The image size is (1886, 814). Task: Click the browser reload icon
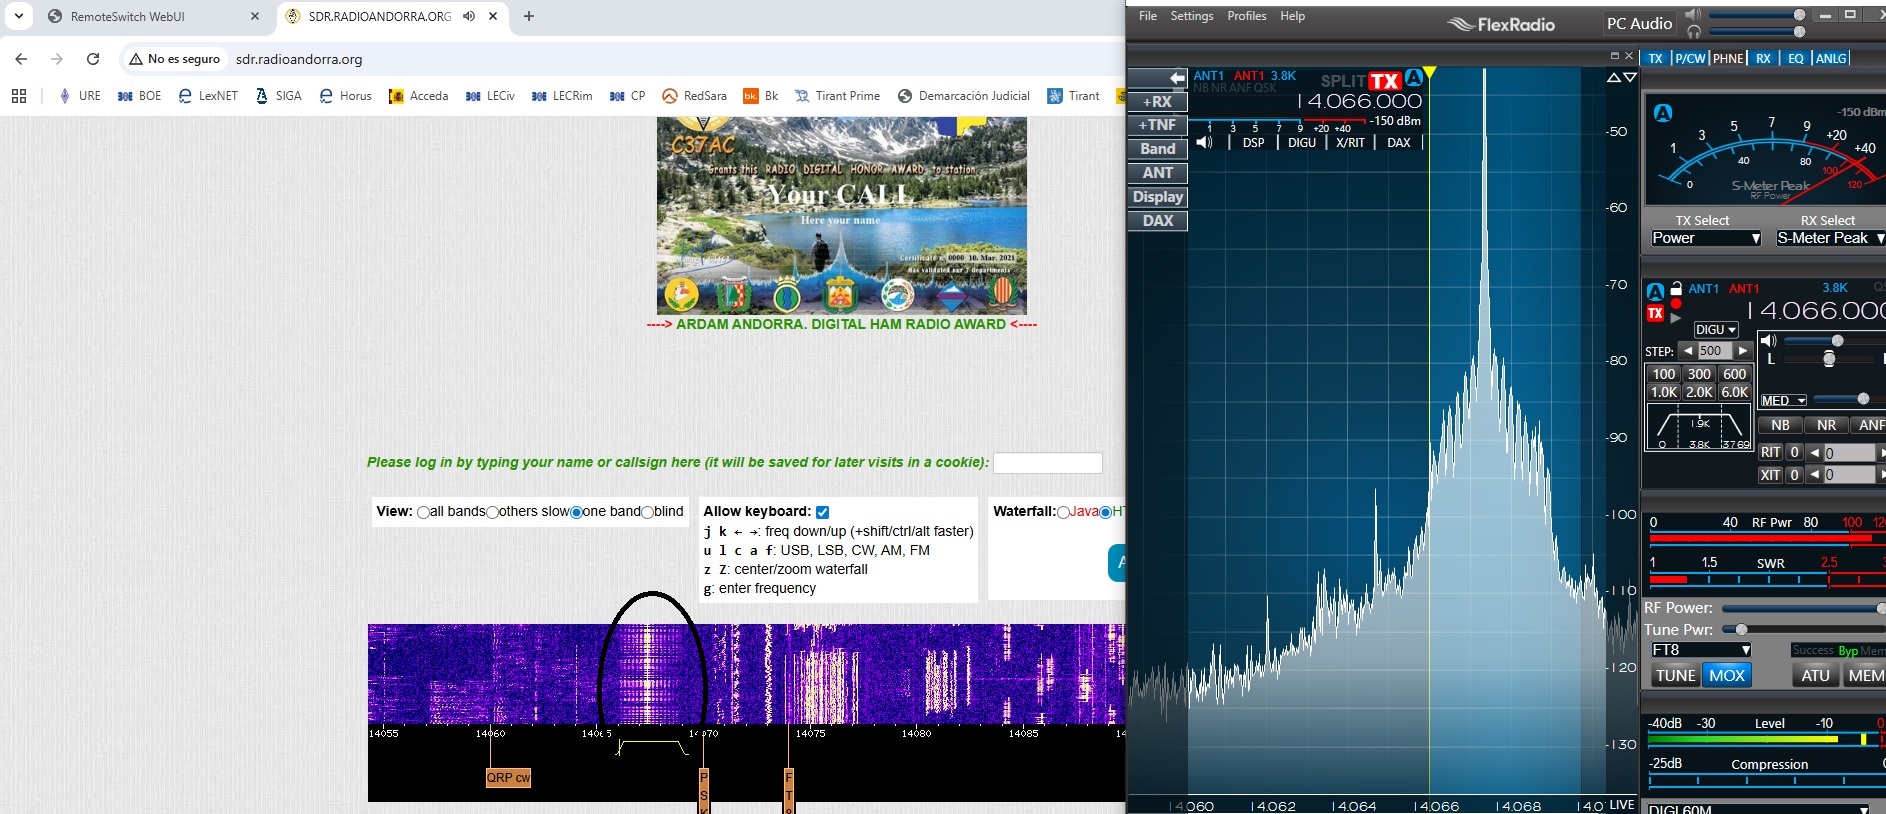tap(93, 59)
